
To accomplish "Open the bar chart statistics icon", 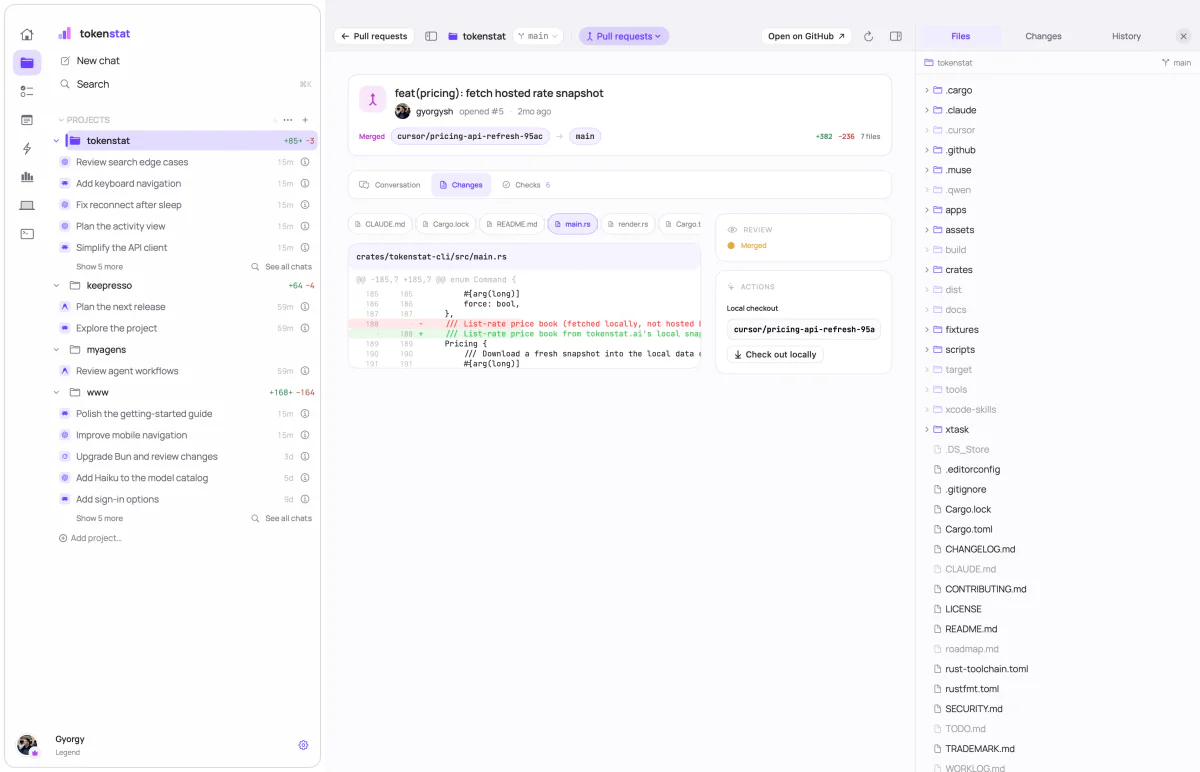I will point(27,177).
